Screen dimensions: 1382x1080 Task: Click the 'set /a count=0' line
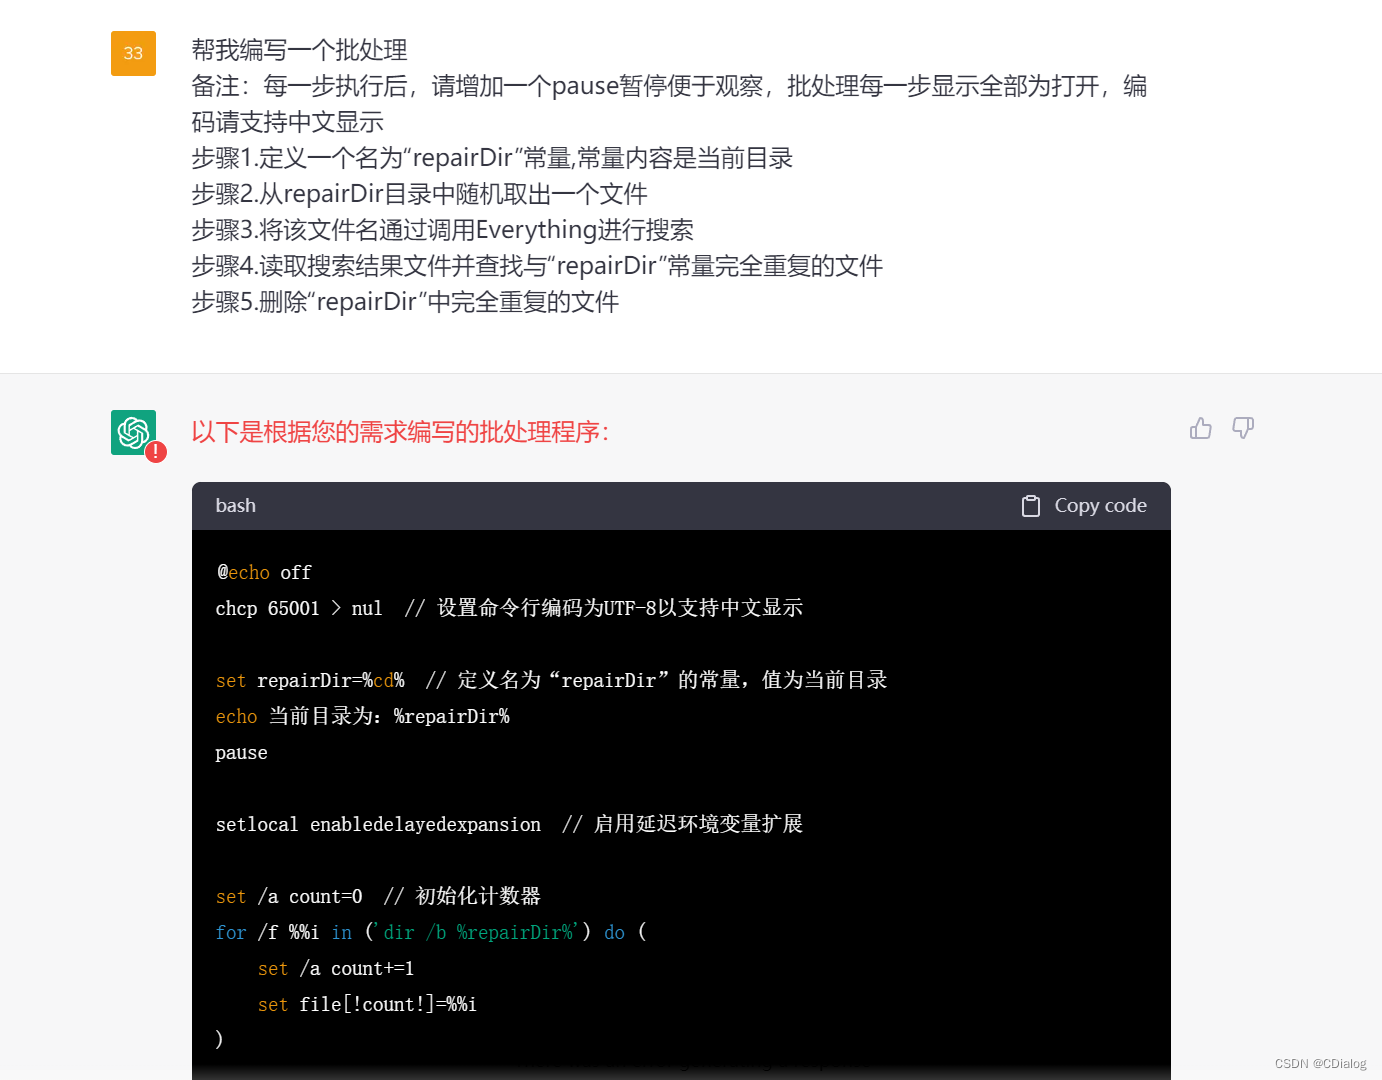tap(378, 896)
